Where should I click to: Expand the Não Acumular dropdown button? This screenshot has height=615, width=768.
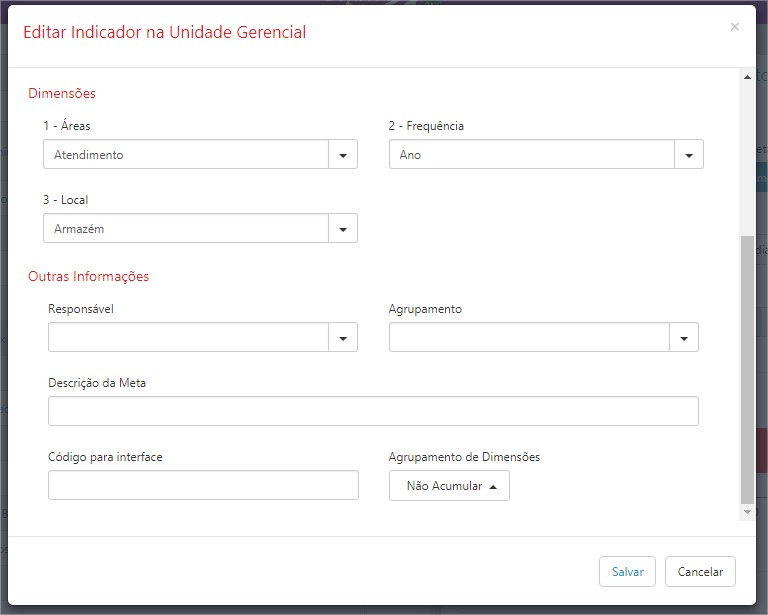point(449,486)
